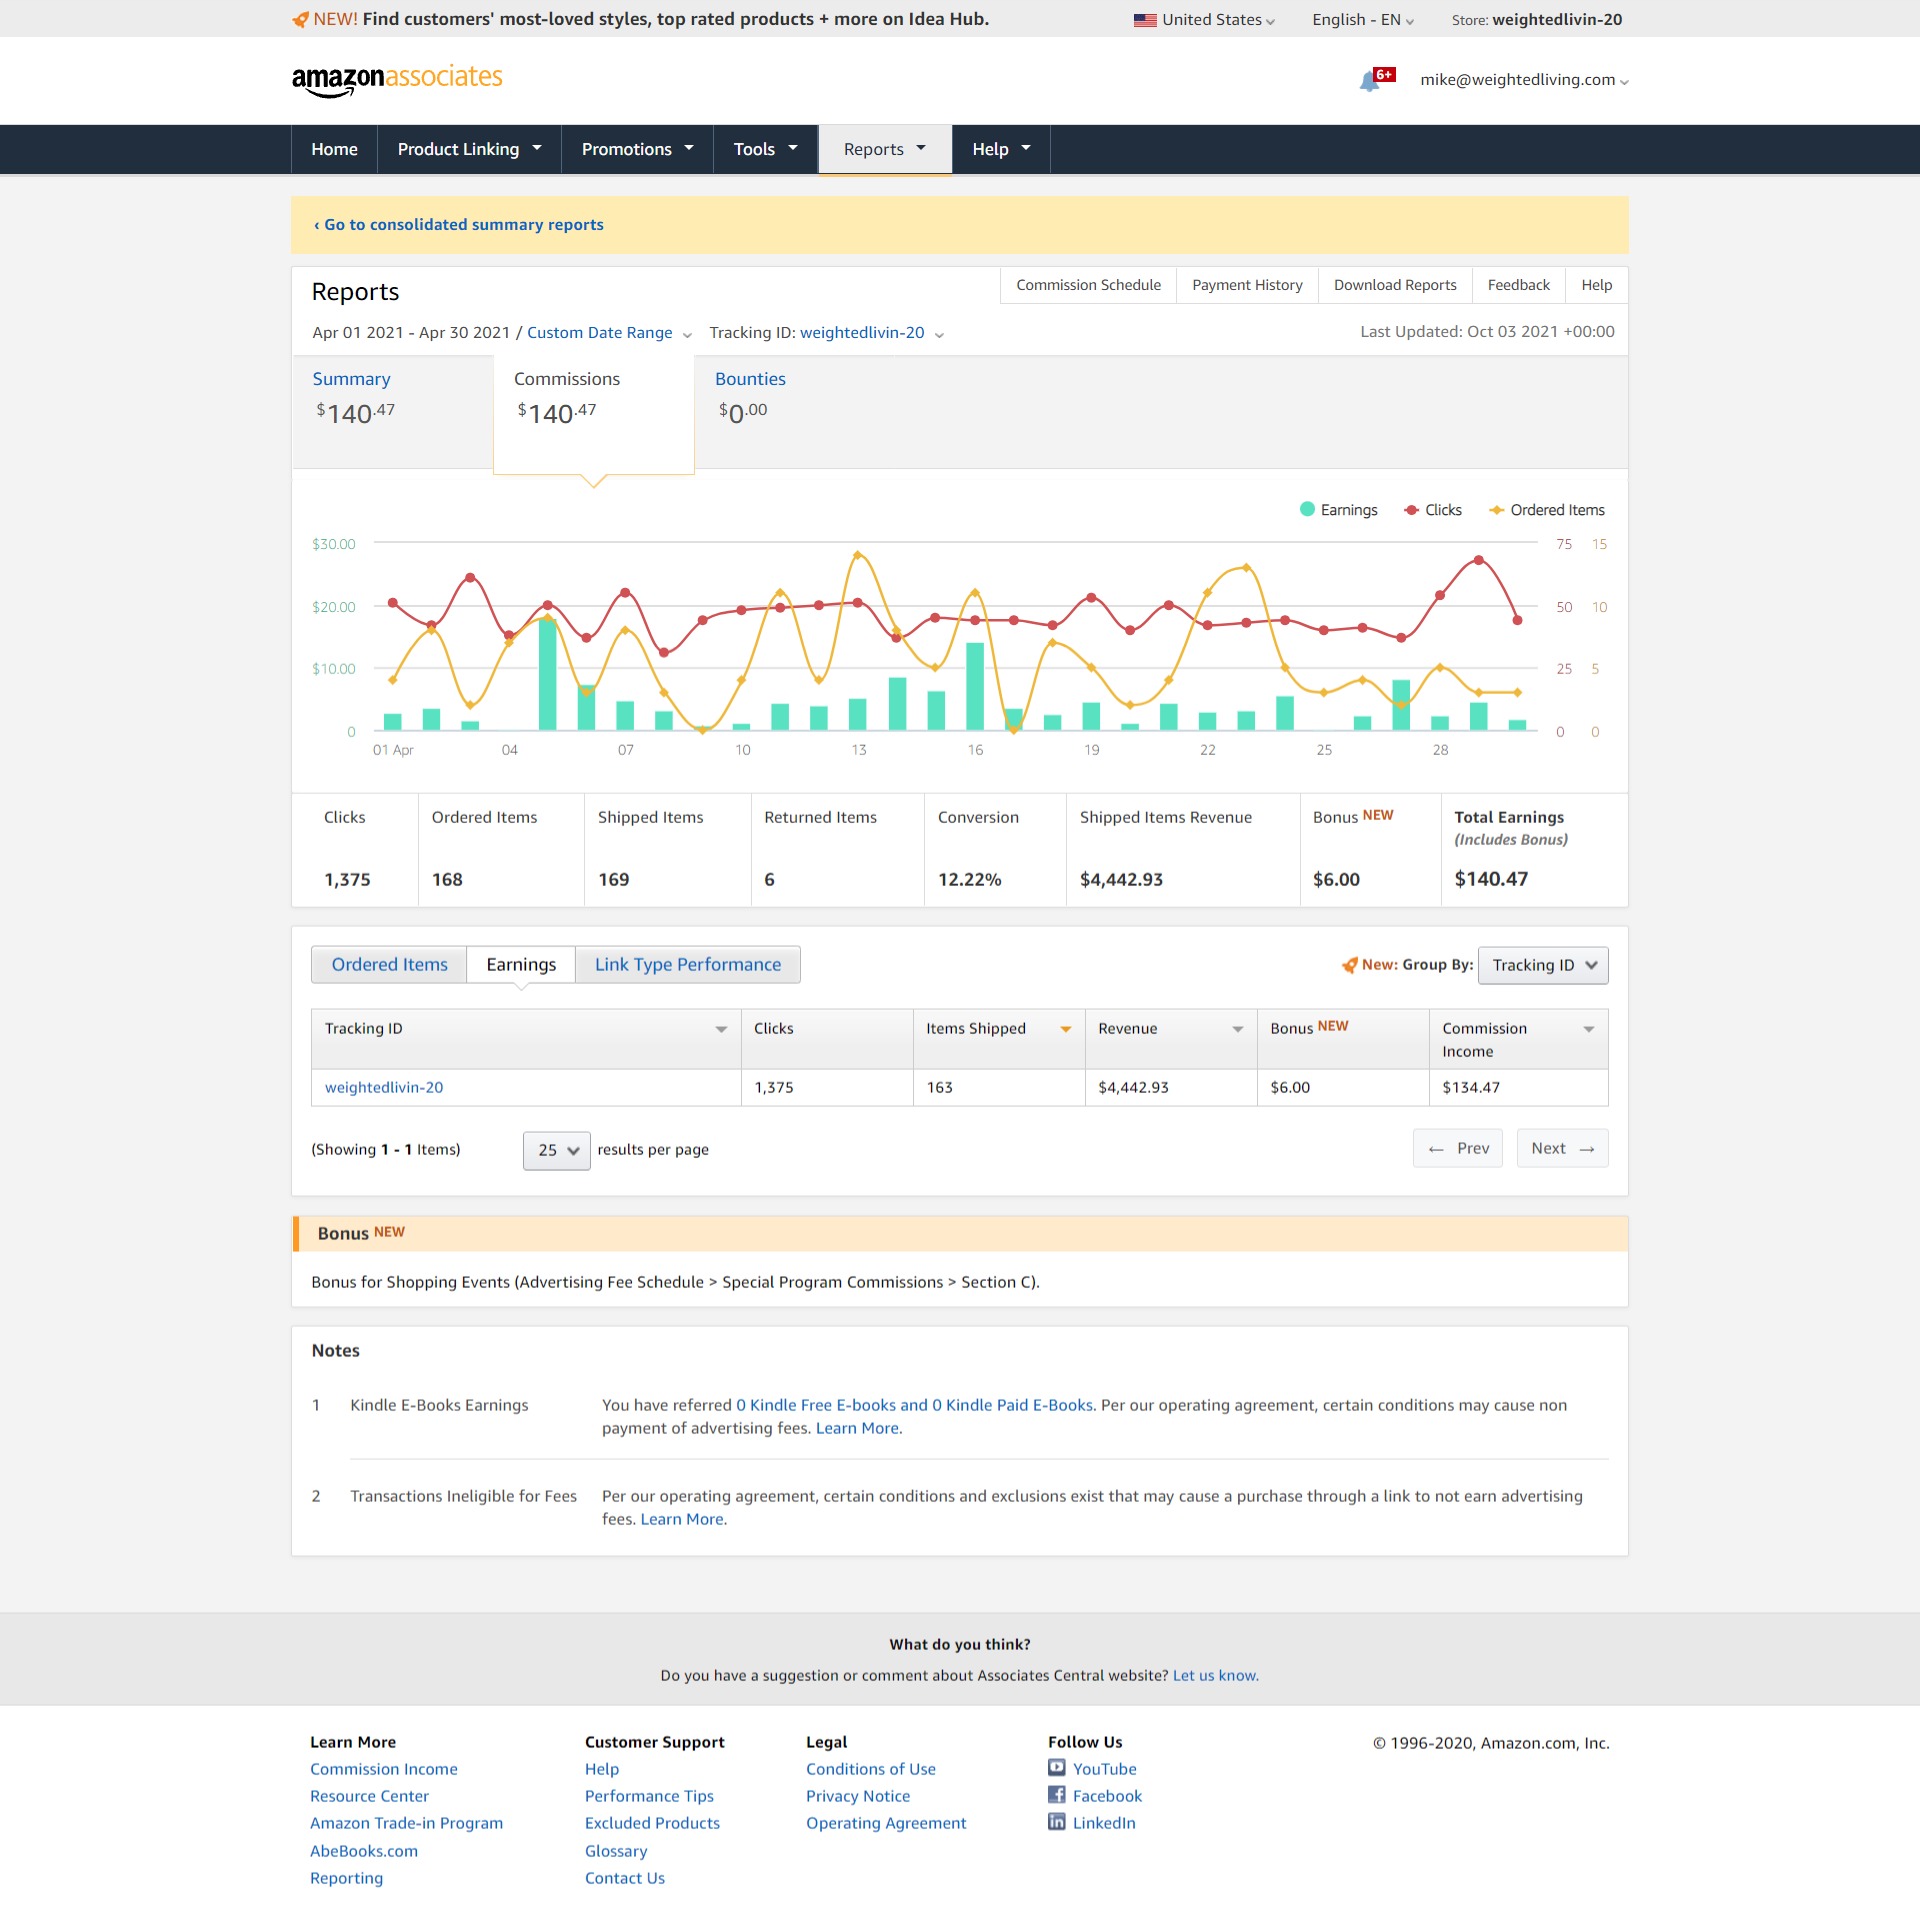Click the Facebook icon in footer
The width and height of the screenshot is (1920, 1932).
[1057, 1794]
